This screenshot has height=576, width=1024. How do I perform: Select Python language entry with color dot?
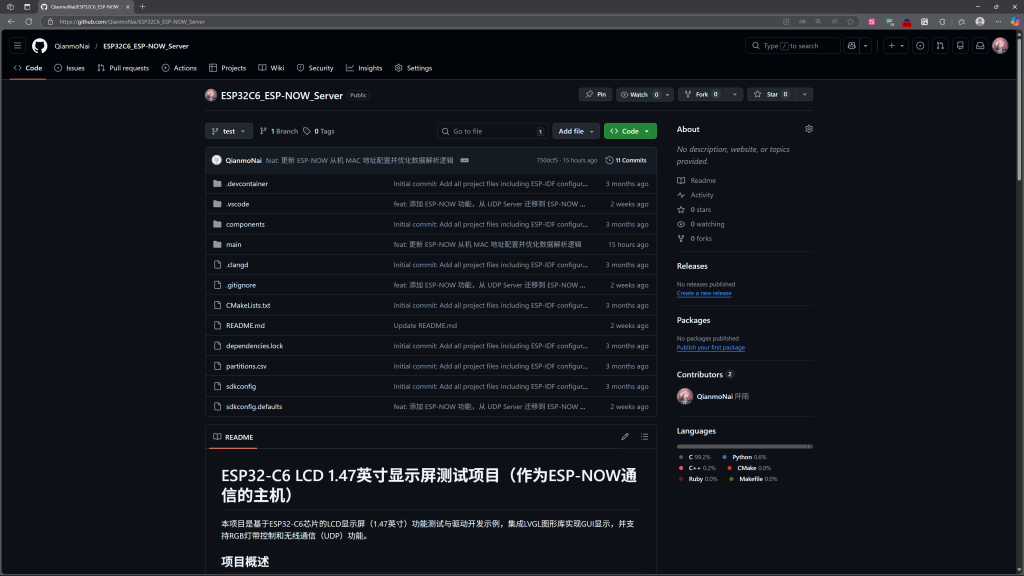pyautogui.click(x=744, y=457)
